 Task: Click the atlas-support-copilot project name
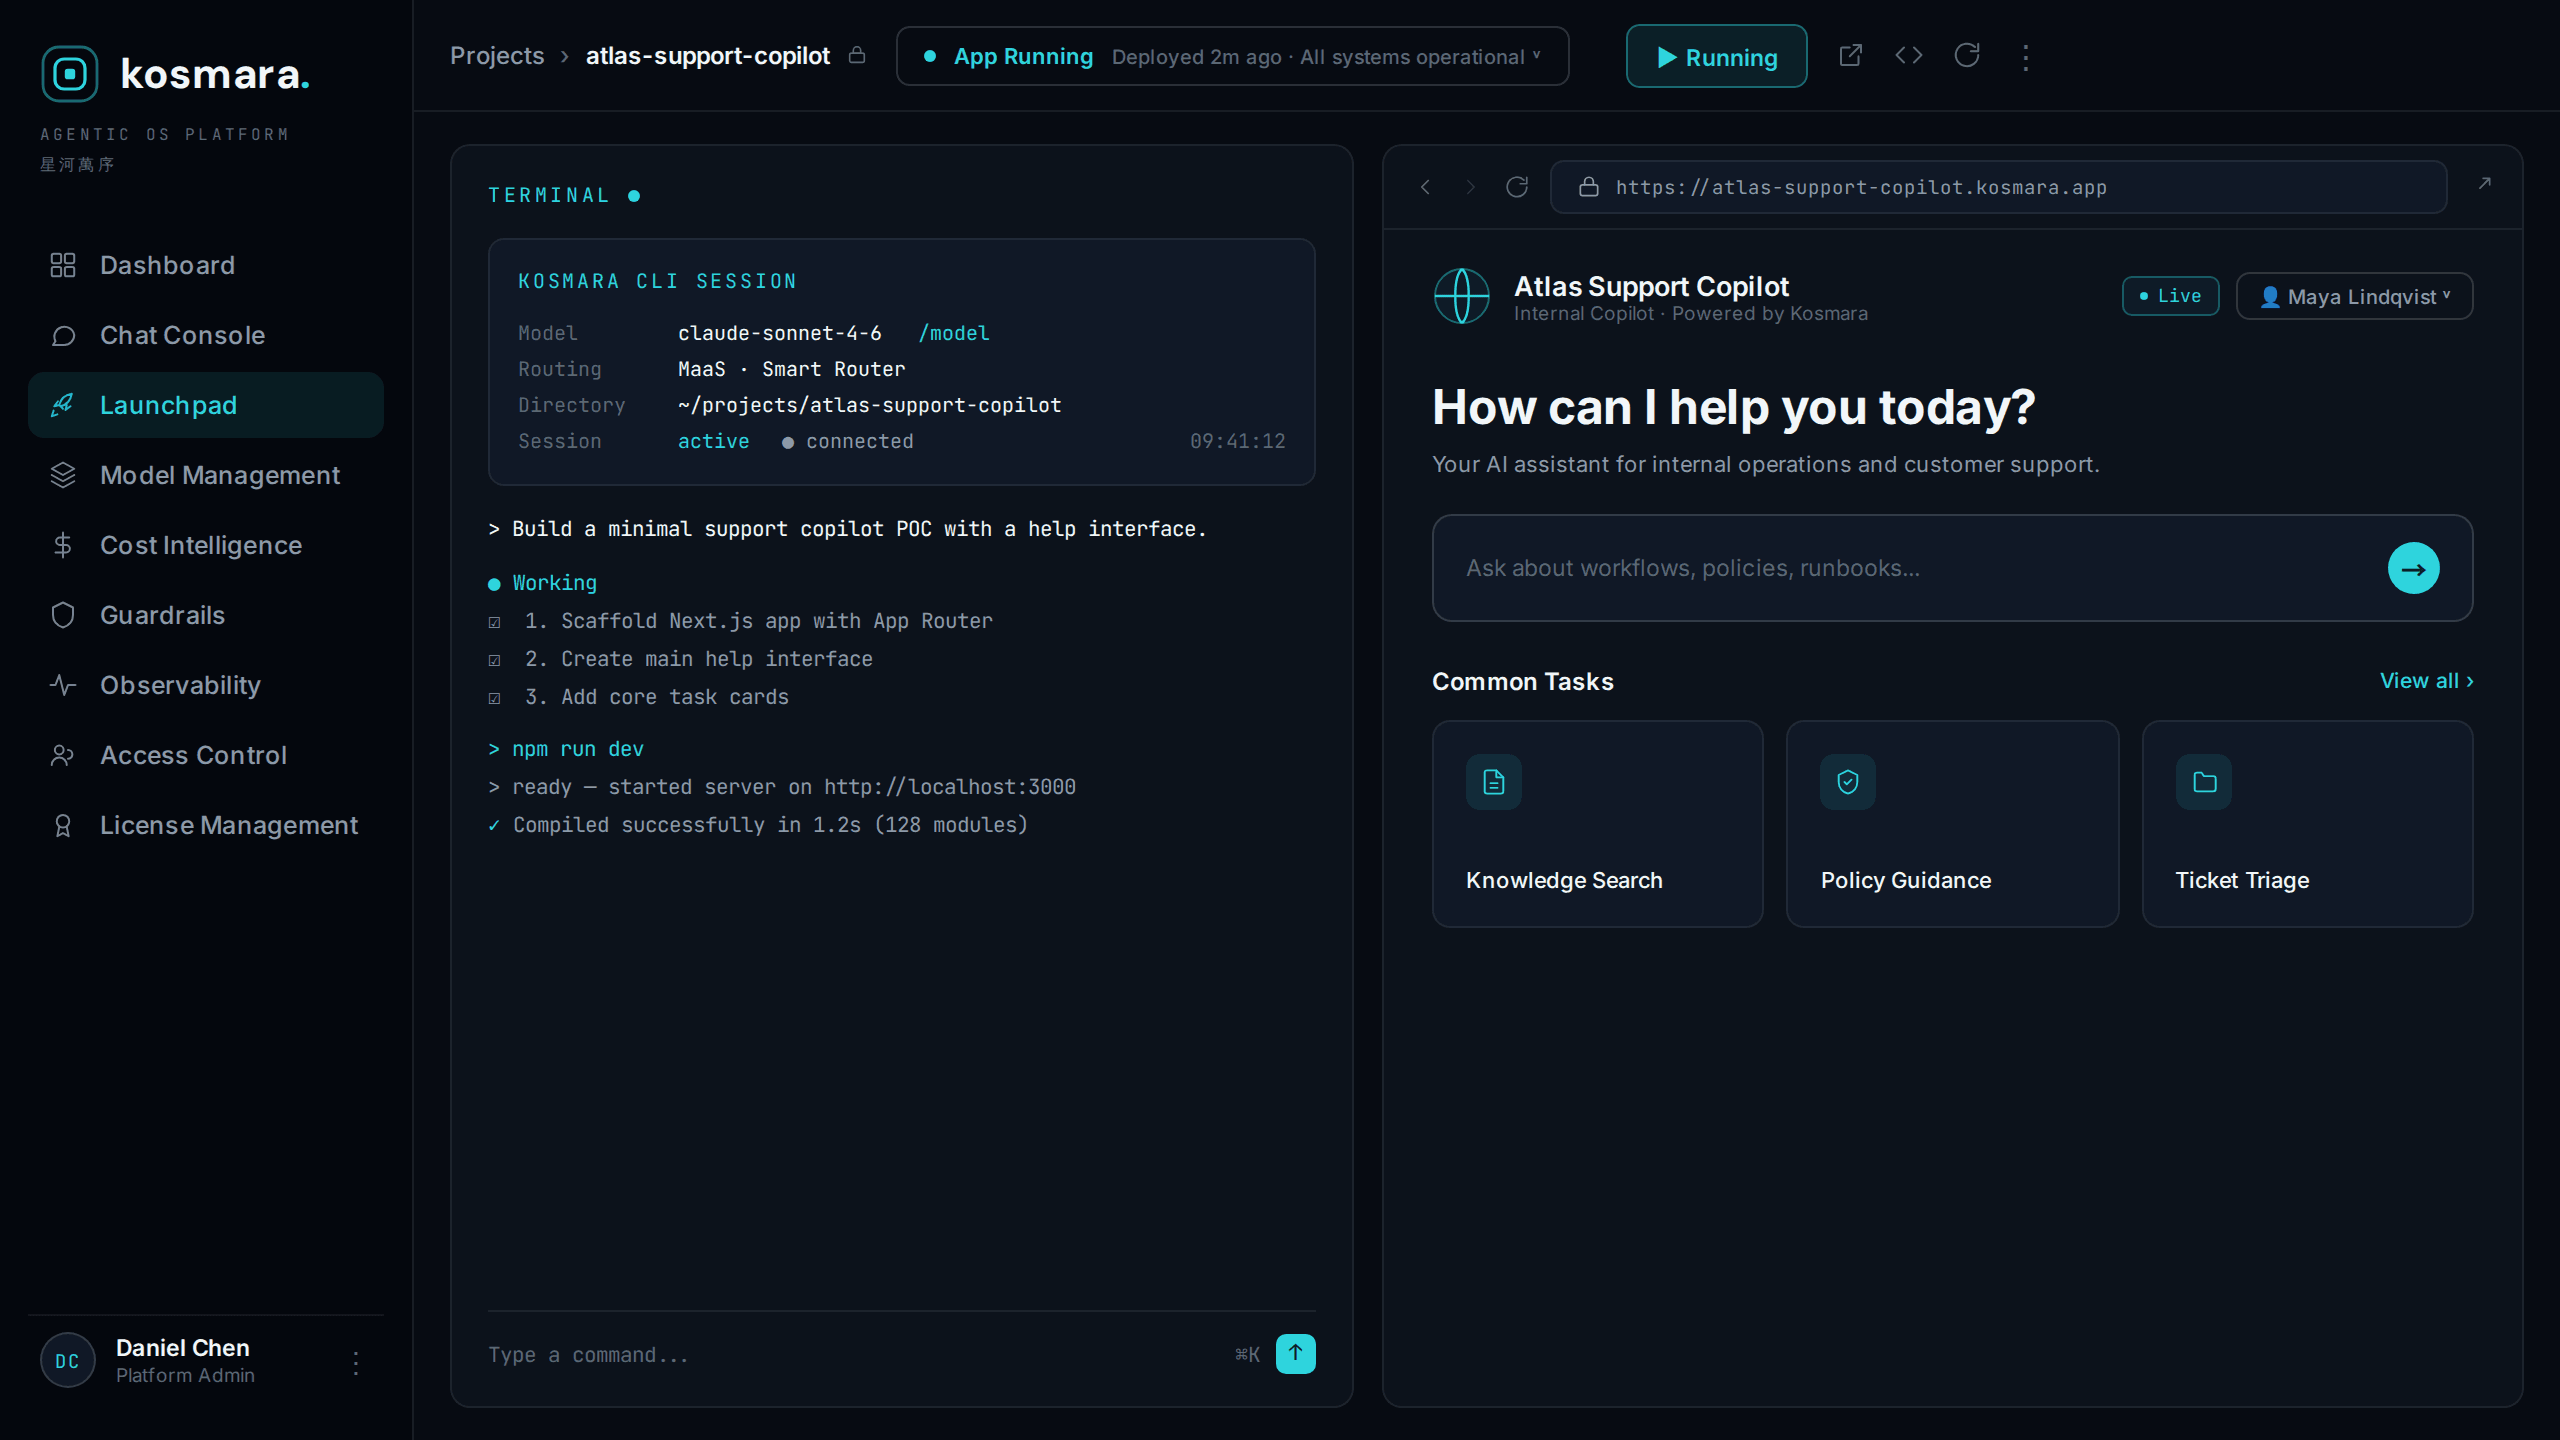point(708,56)
